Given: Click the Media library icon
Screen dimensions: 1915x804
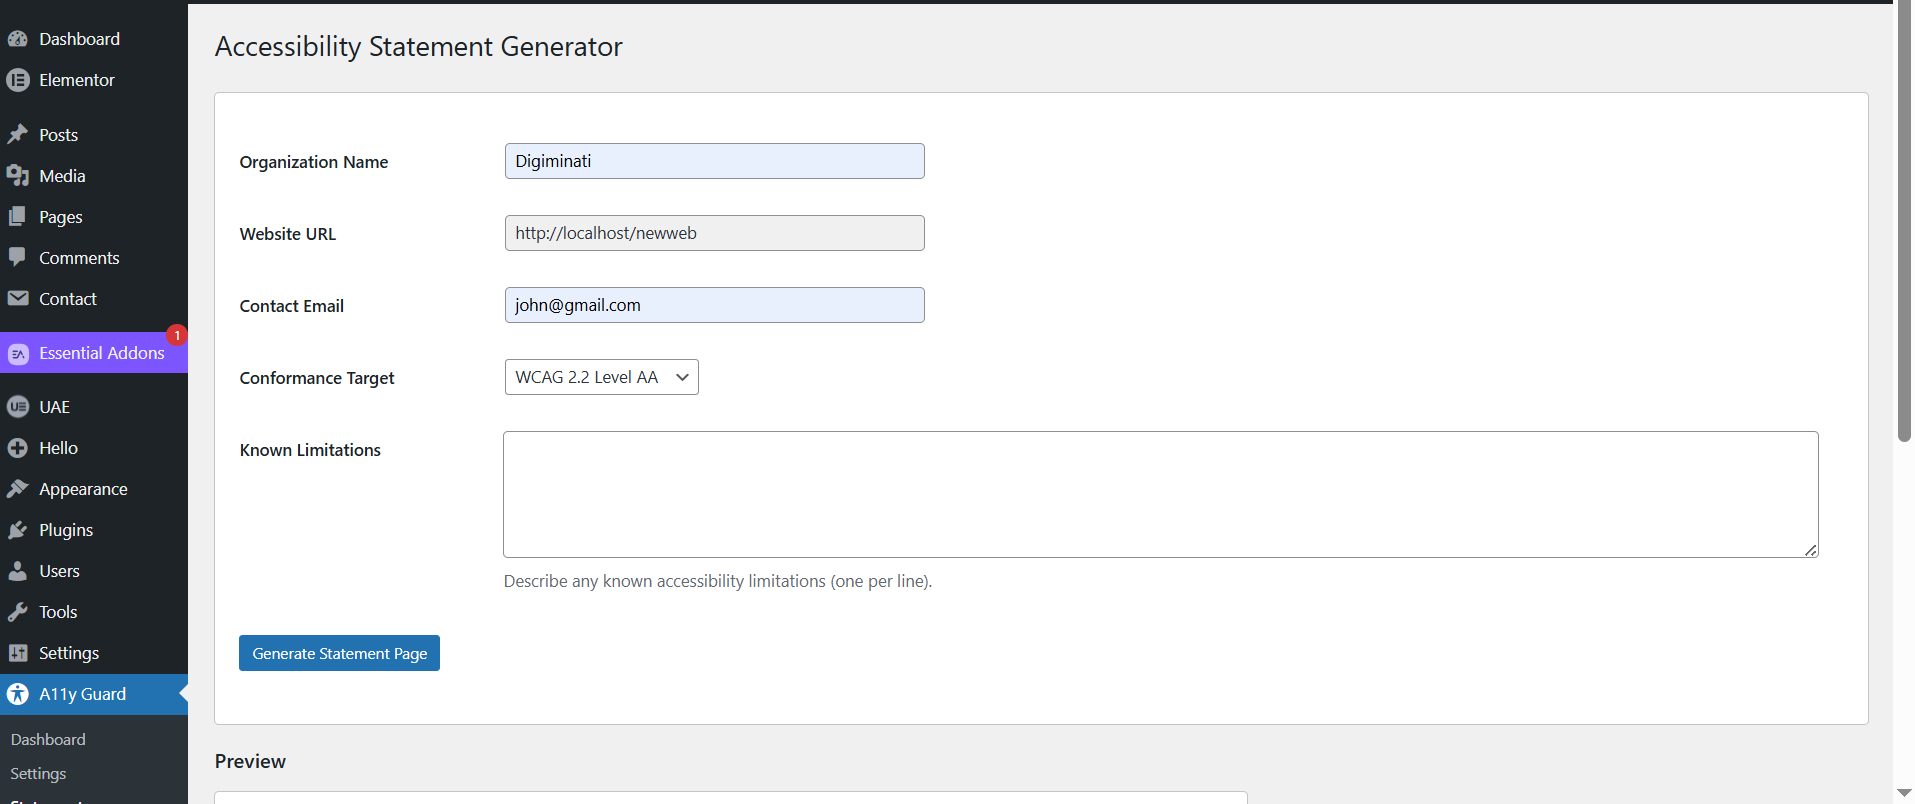Looking at the screenshot, I should [18, 176].
